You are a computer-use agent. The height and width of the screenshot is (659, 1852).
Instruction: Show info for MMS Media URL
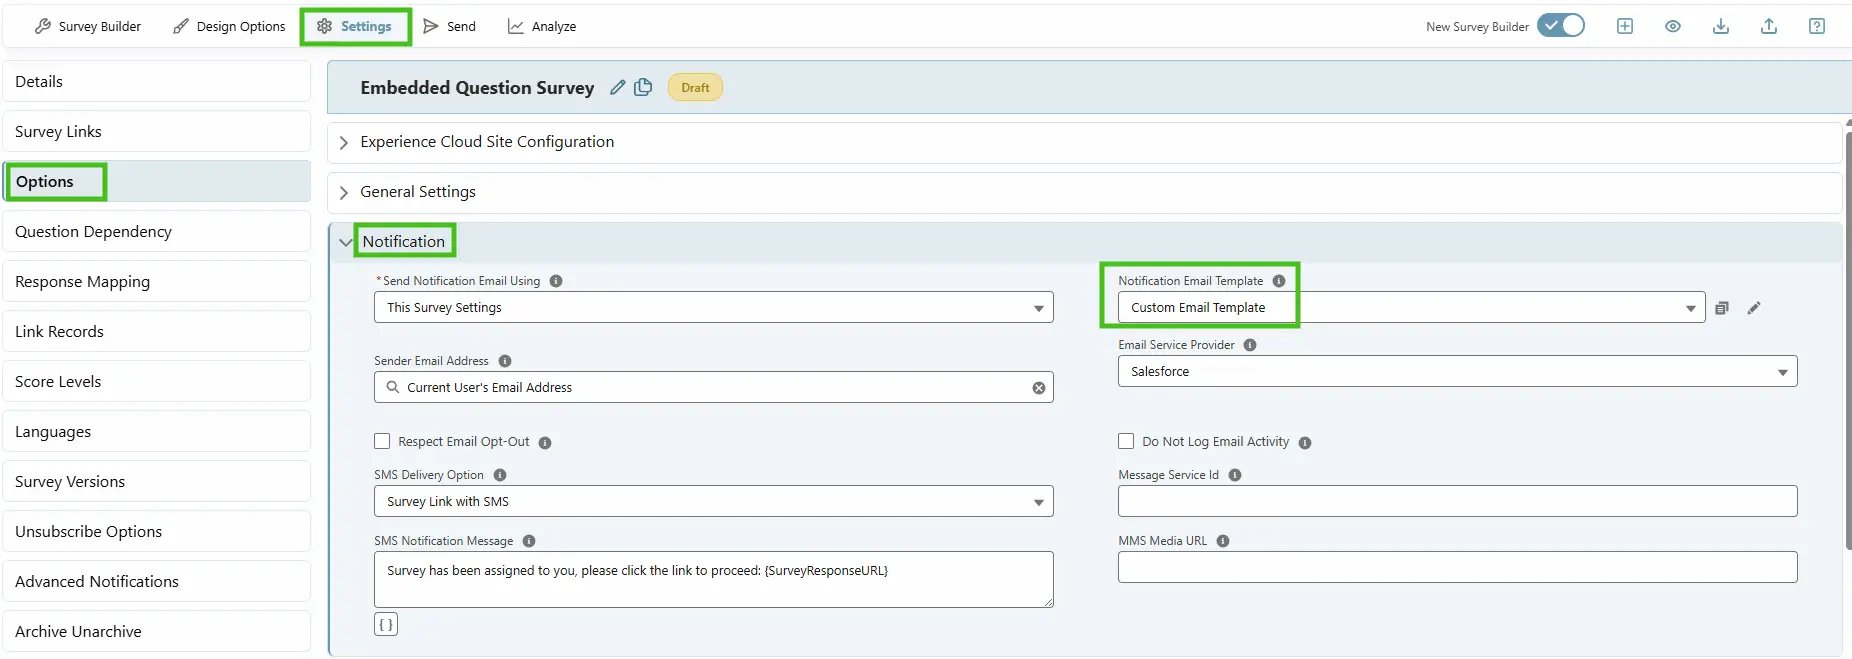click(1223, 541)
